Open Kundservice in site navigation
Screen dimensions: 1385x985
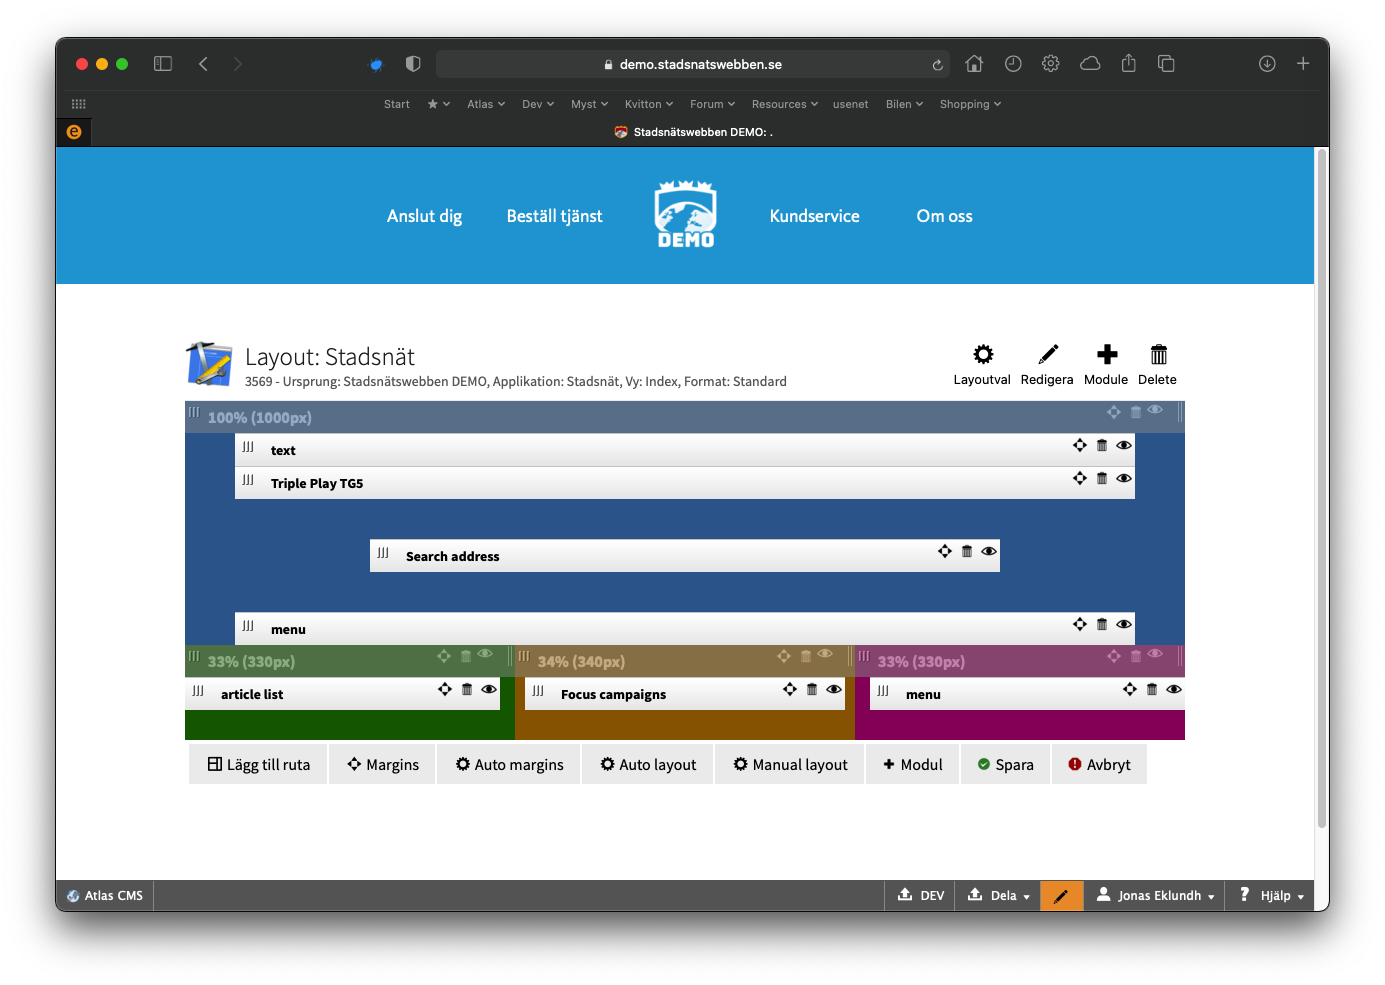[814, 216]
